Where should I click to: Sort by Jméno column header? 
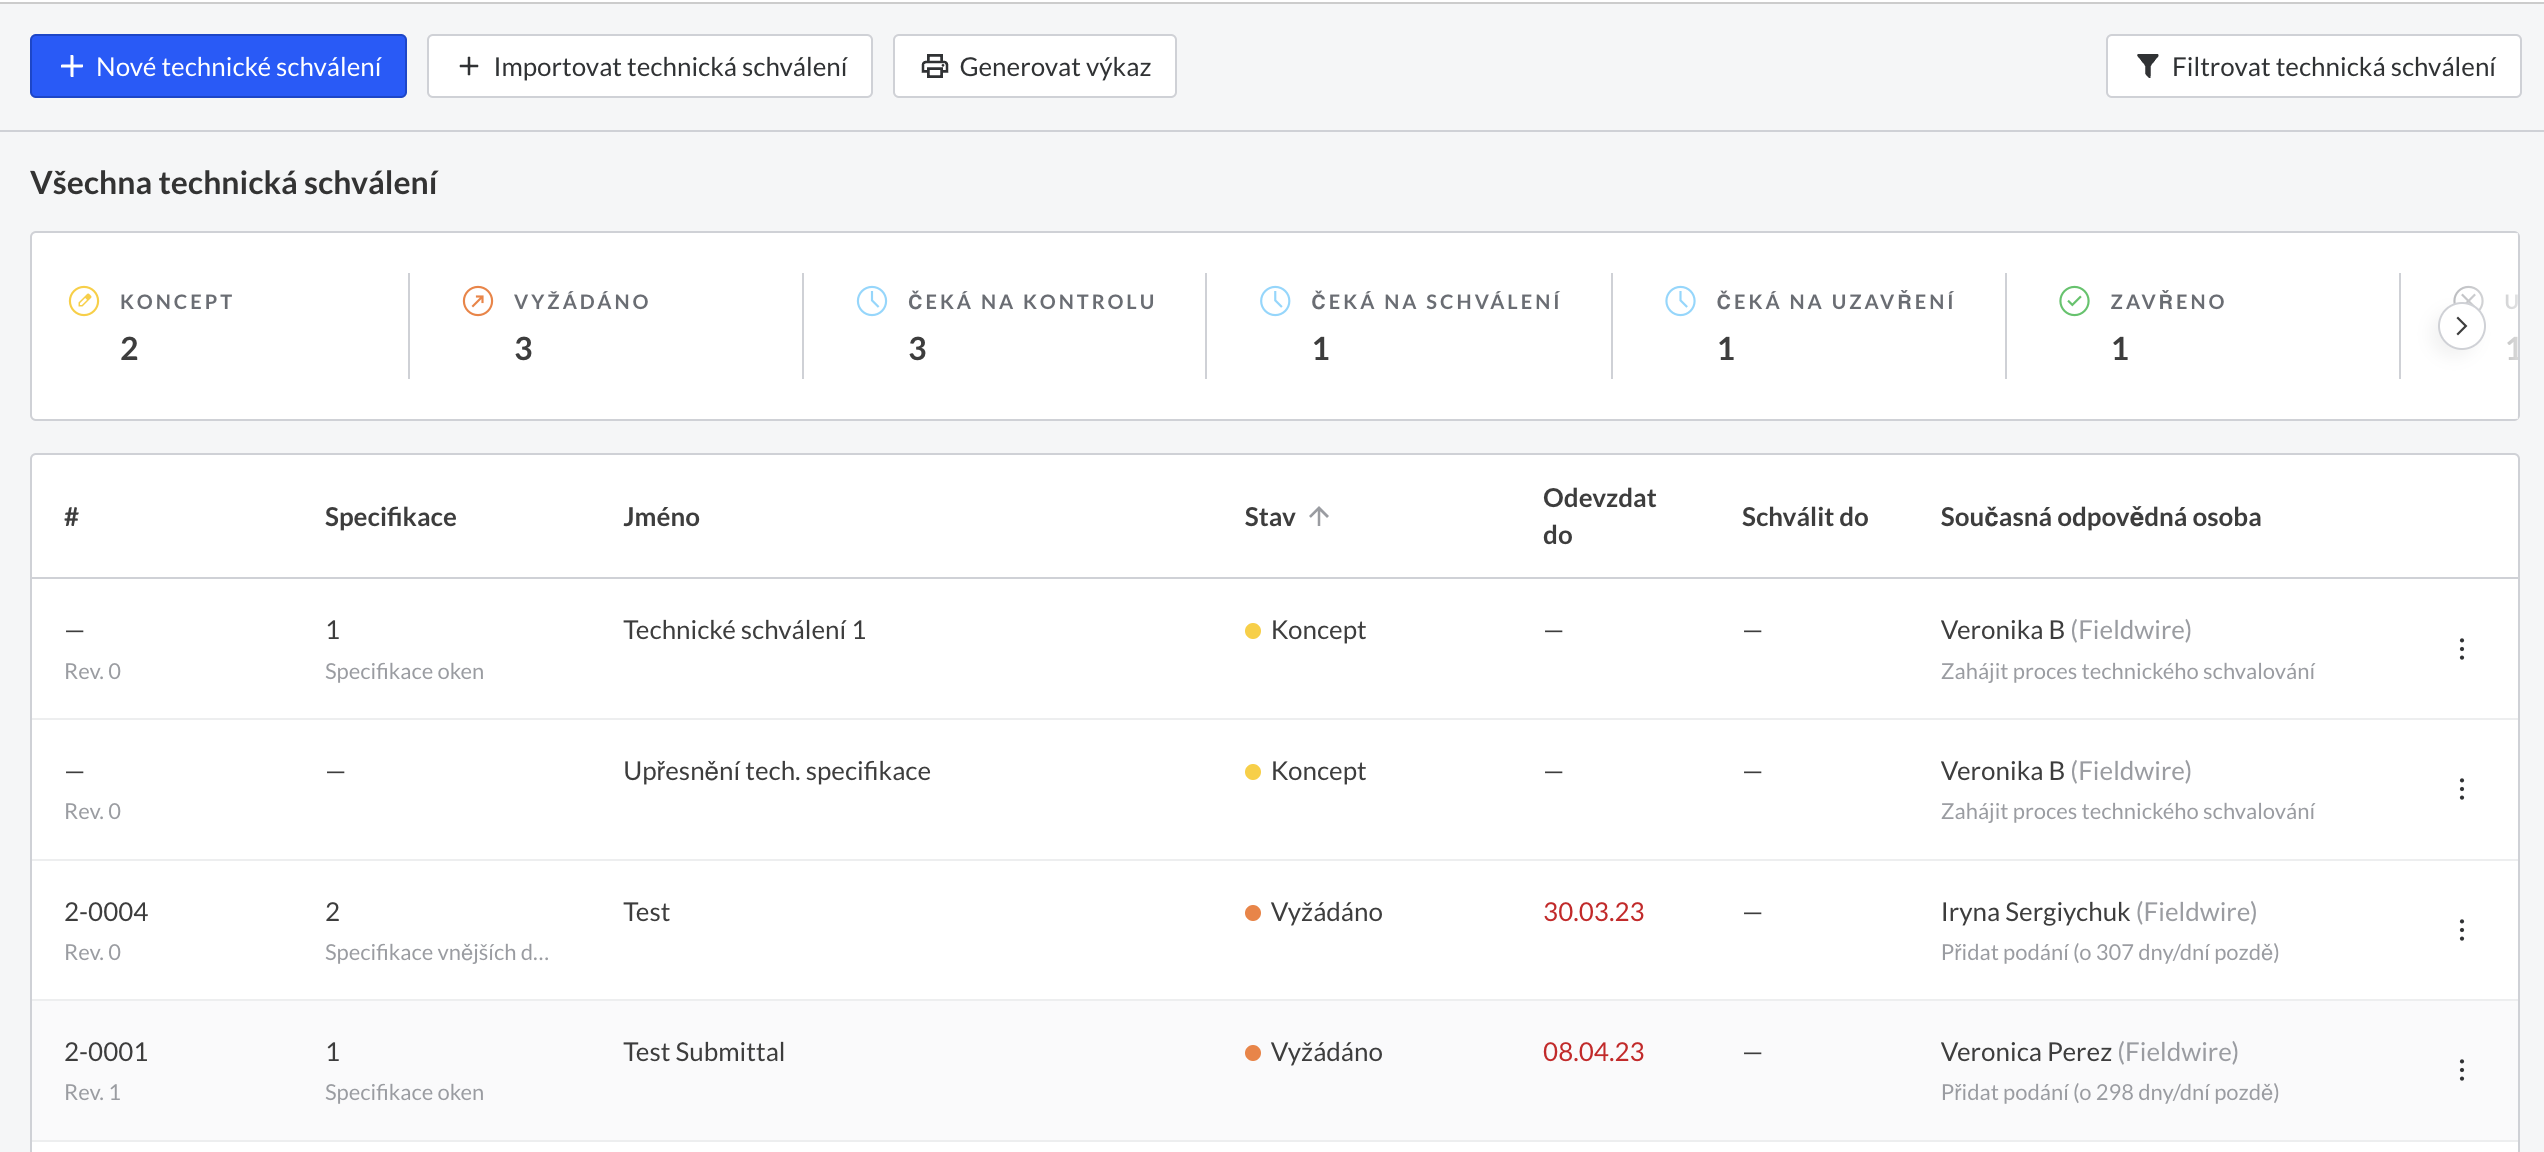click(x=661, y=516)
